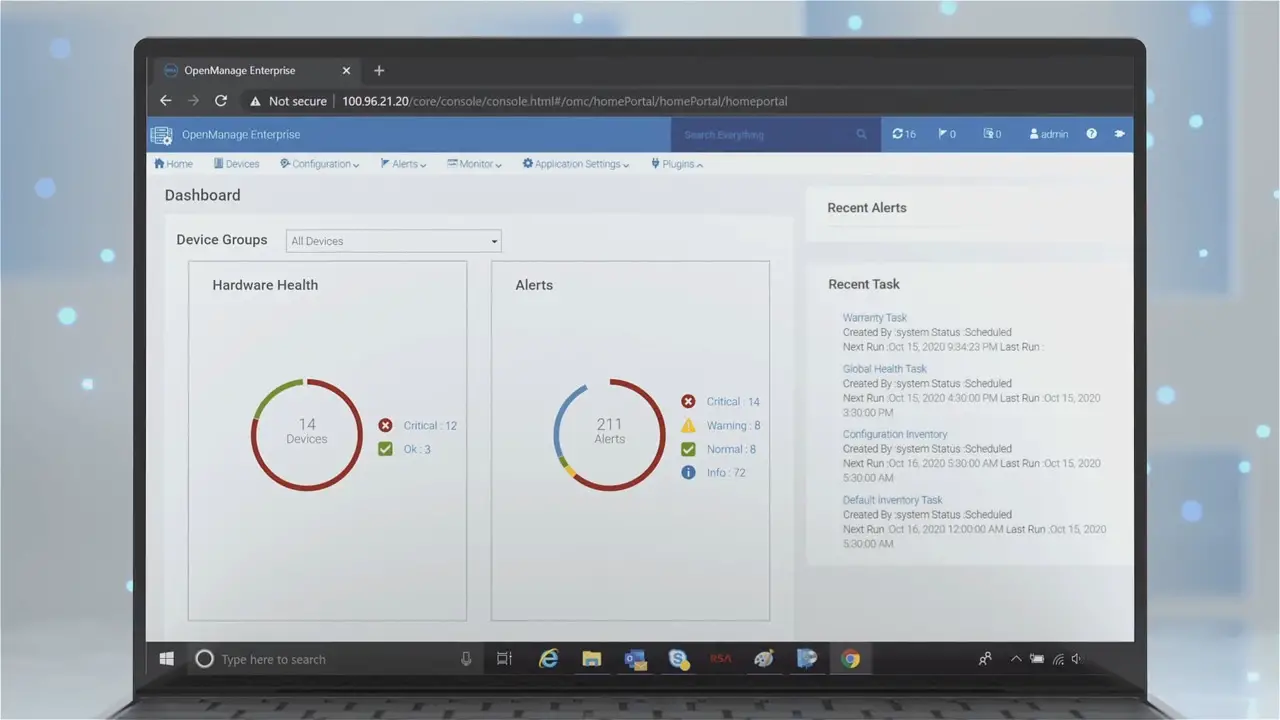Collapse the Plugins menu chevron

pos(698,163)
